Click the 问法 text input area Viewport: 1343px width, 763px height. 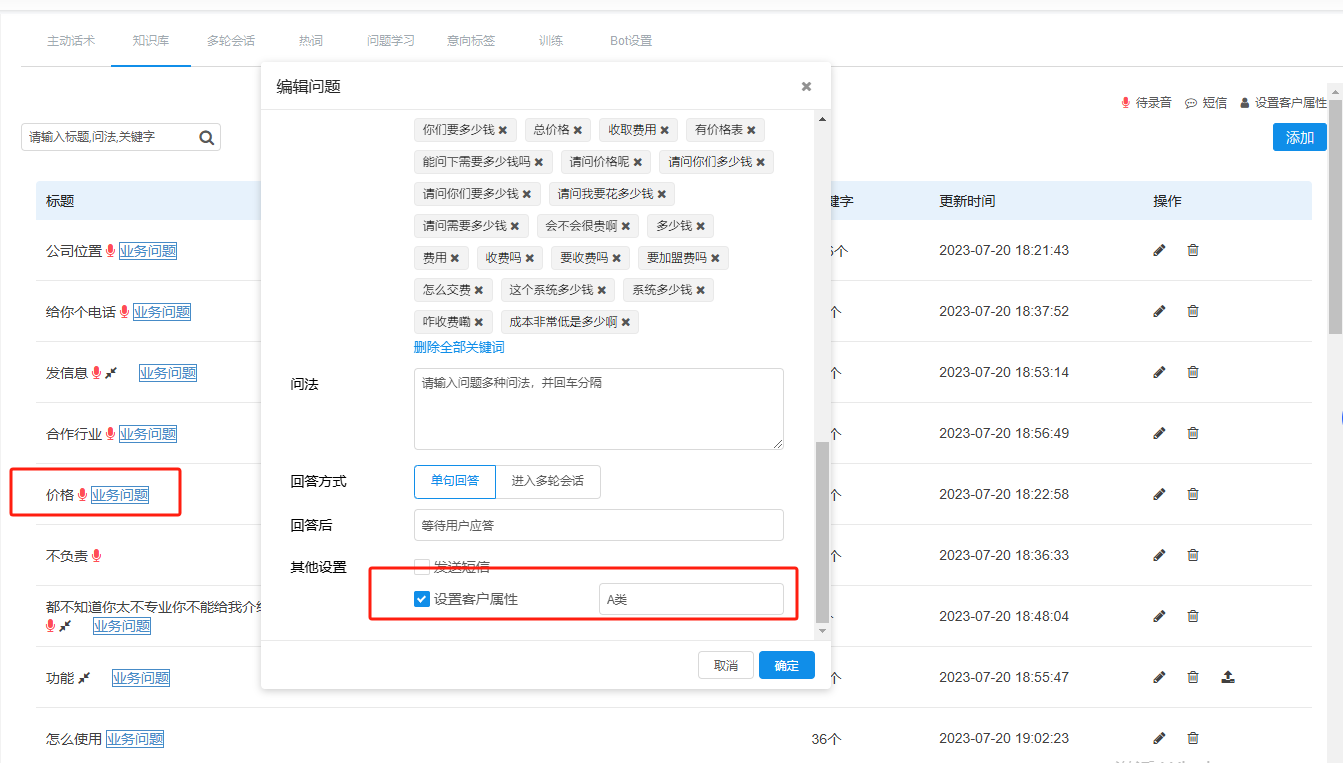coord(598,408)
